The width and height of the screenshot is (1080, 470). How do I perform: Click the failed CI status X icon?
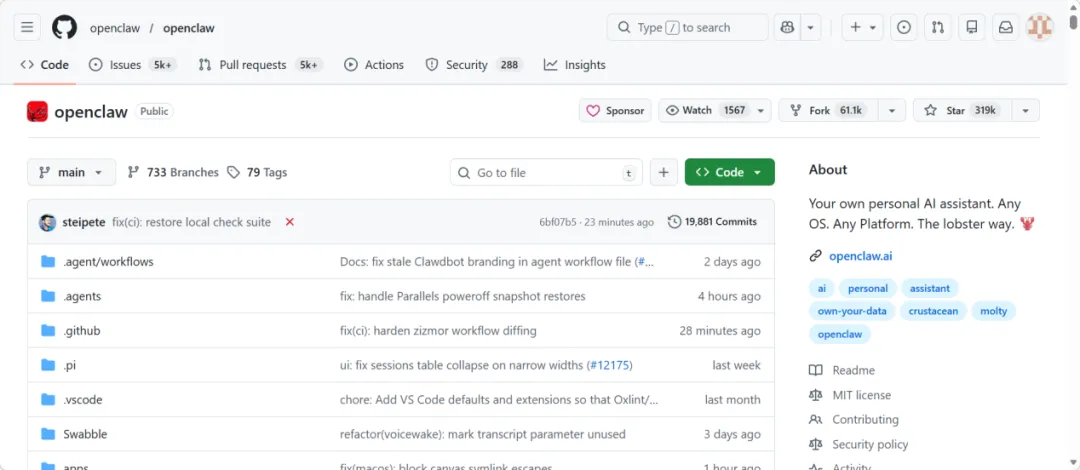click(290, 222)
